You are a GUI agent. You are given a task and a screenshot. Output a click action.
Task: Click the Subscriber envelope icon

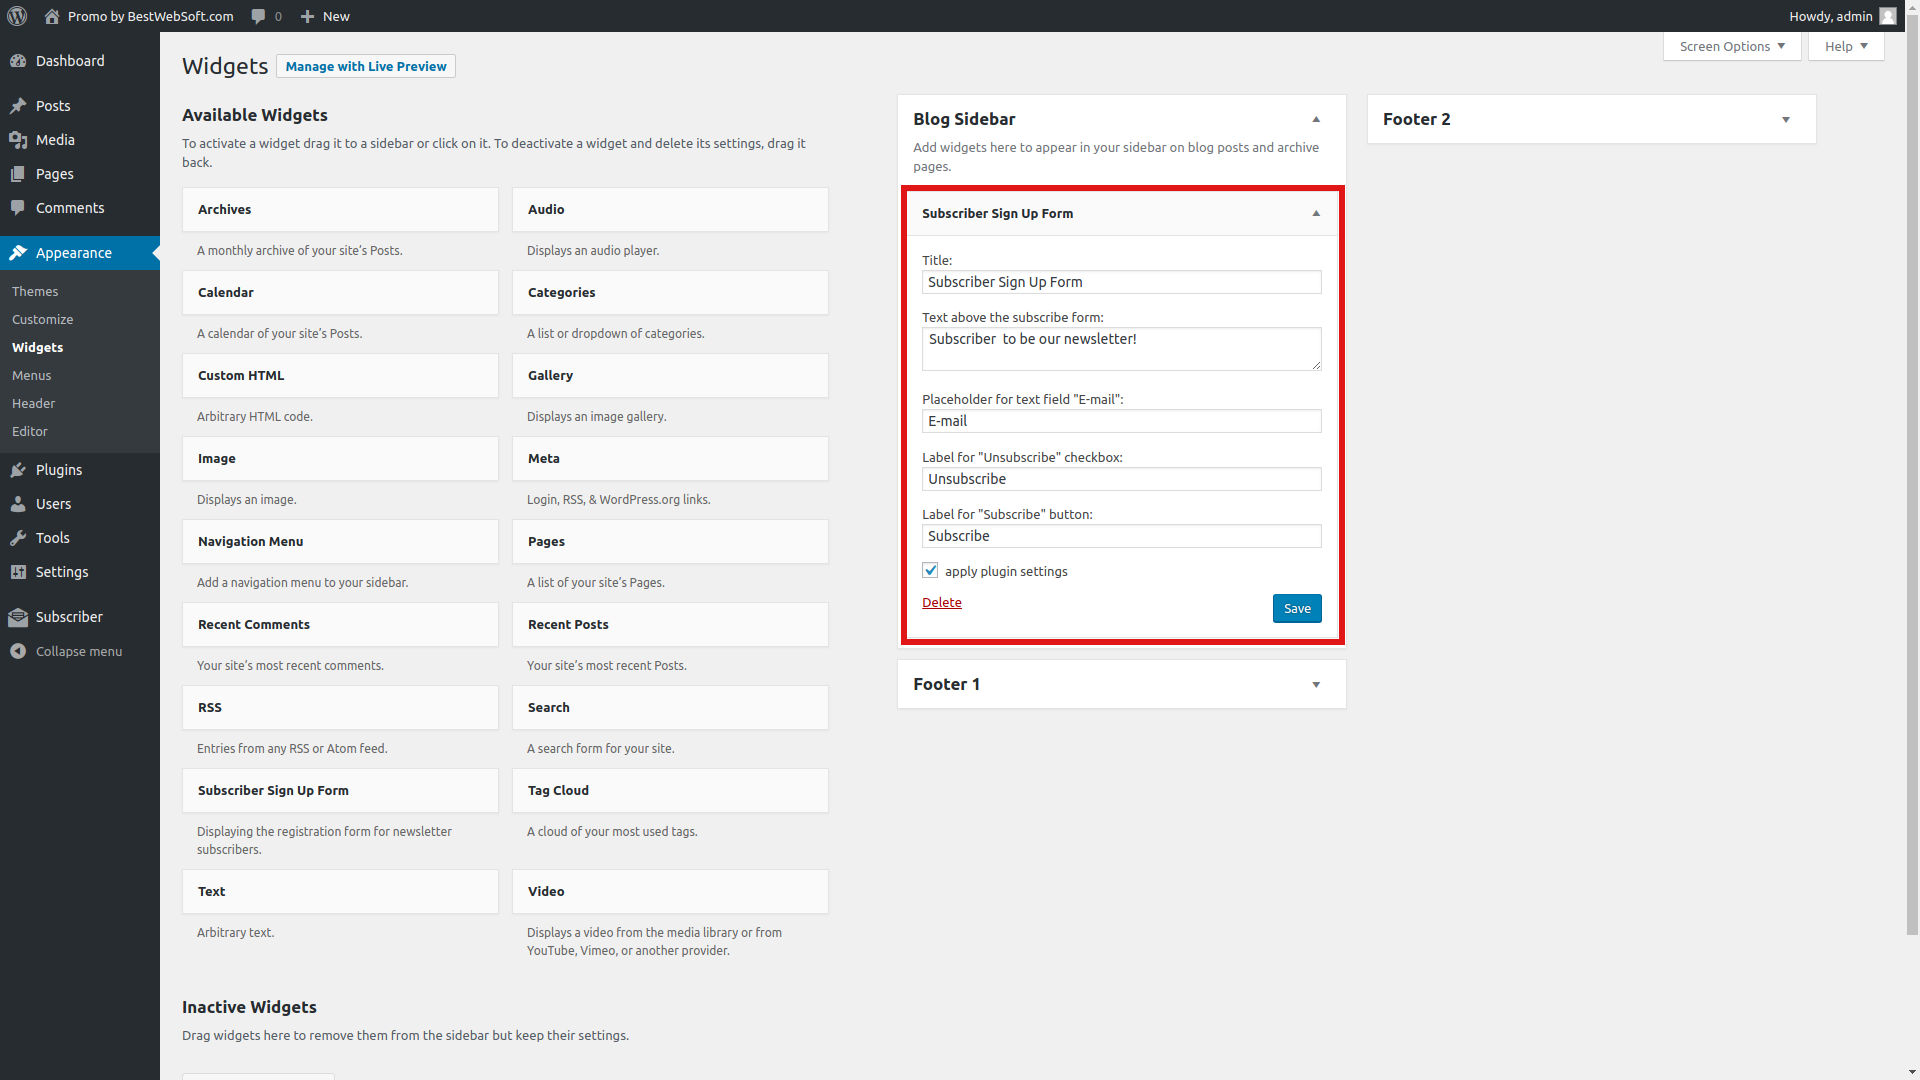point(18,617)
